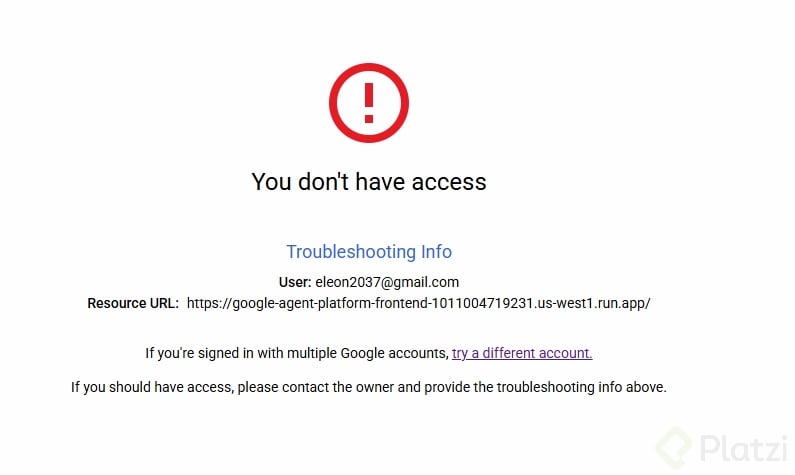Click the troubleshooting info above phrase
The height and width of the screenshot is (475, 795).
tap(581, 387)
